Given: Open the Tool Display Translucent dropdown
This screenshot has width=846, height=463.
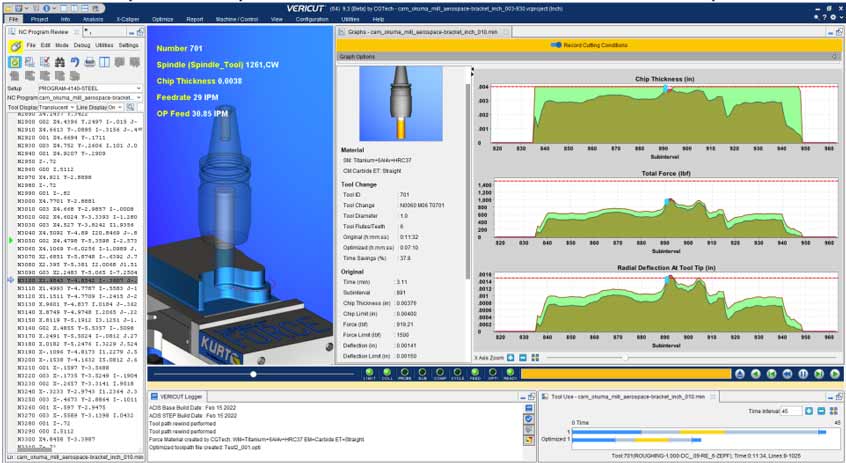Looking at the screenshot, I should pyautogui.click(x=57, y=107).
